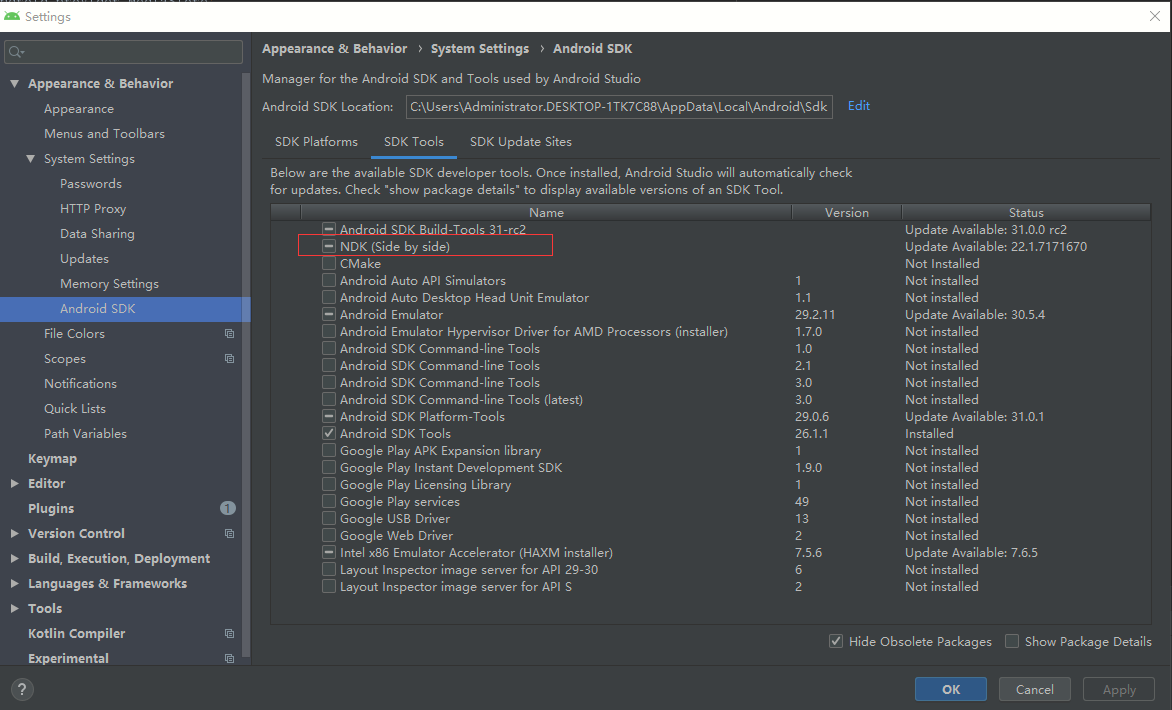1172x710 pixels.
Task: Enable the CMake checkbox
Action: pos(329,263)
